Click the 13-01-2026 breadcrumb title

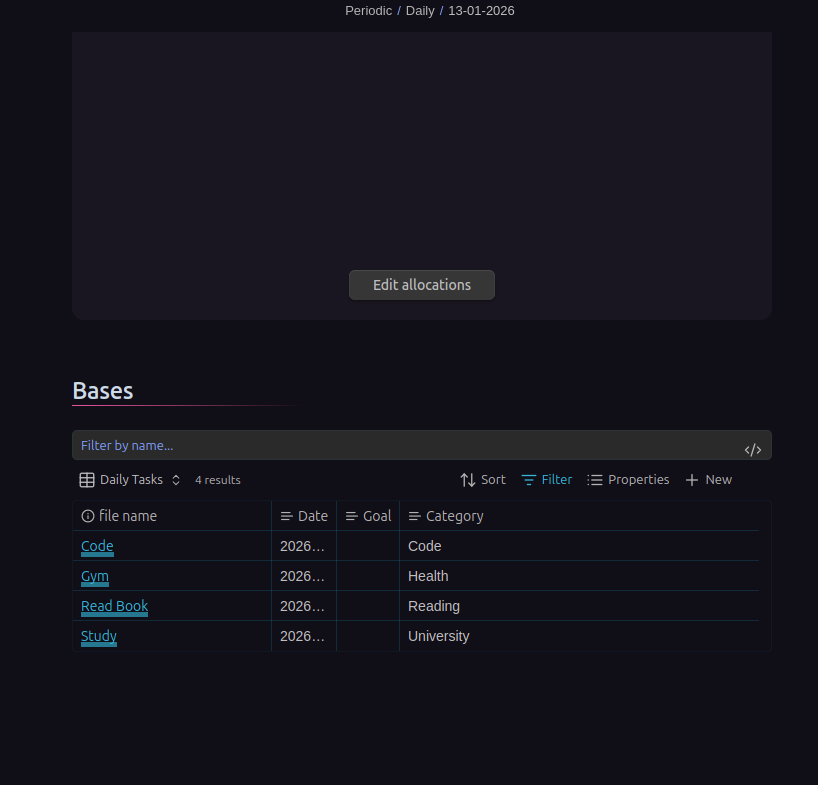[x=481, y=10]
